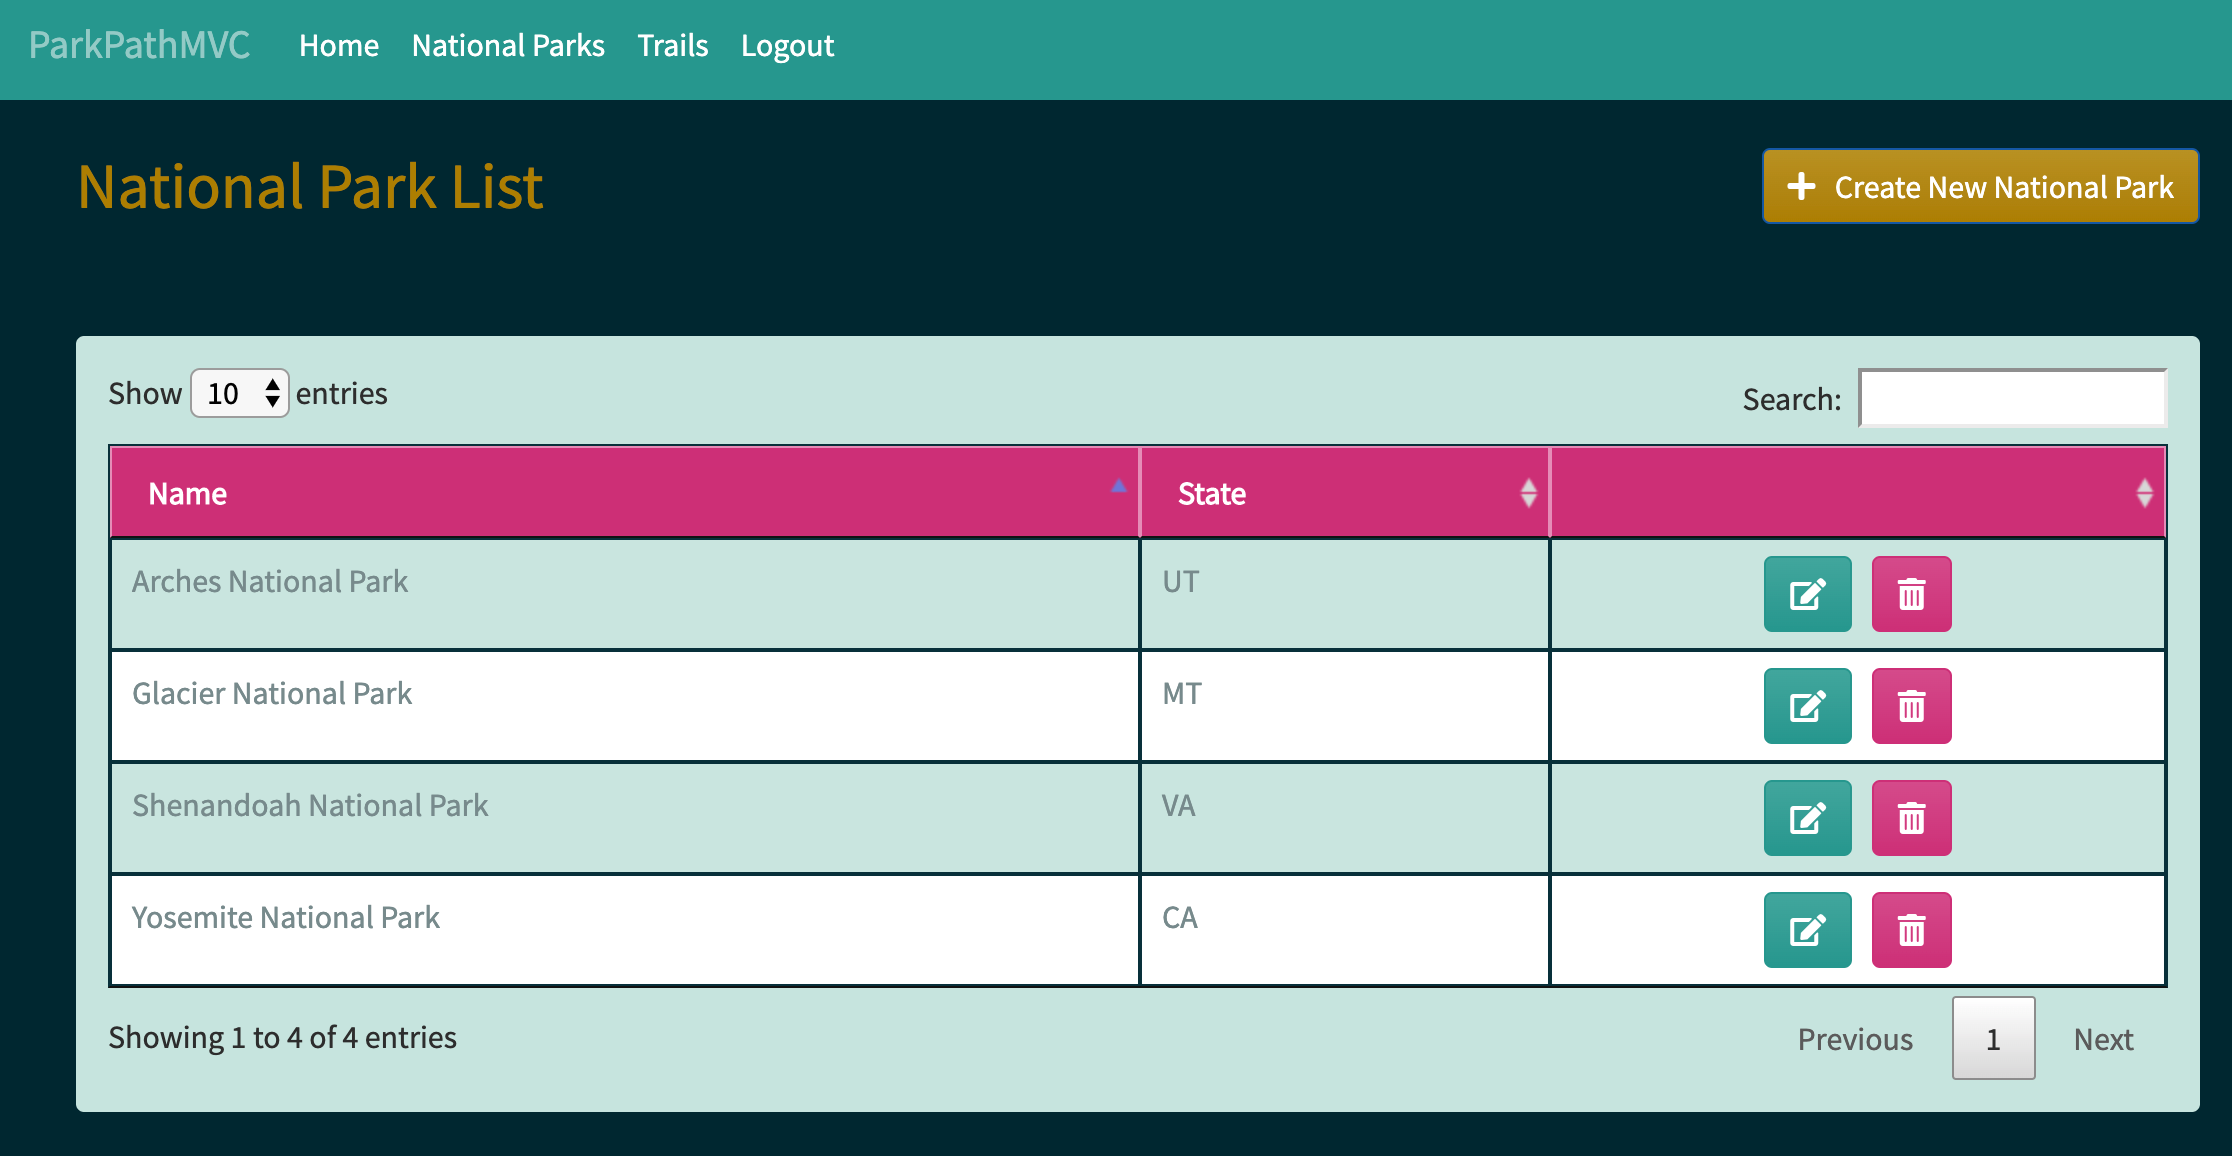Edit the Arches National Park entry
Screen dimensions: 2232x1156
point(1807,594)
